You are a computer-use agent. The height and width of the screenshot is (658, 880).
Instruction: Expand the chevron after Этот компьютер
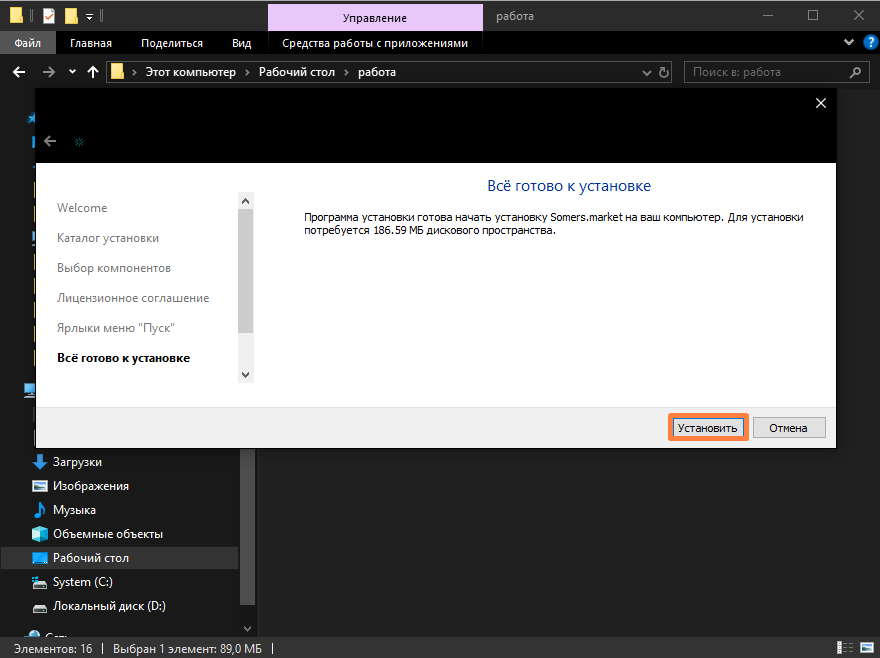(248, 72)
